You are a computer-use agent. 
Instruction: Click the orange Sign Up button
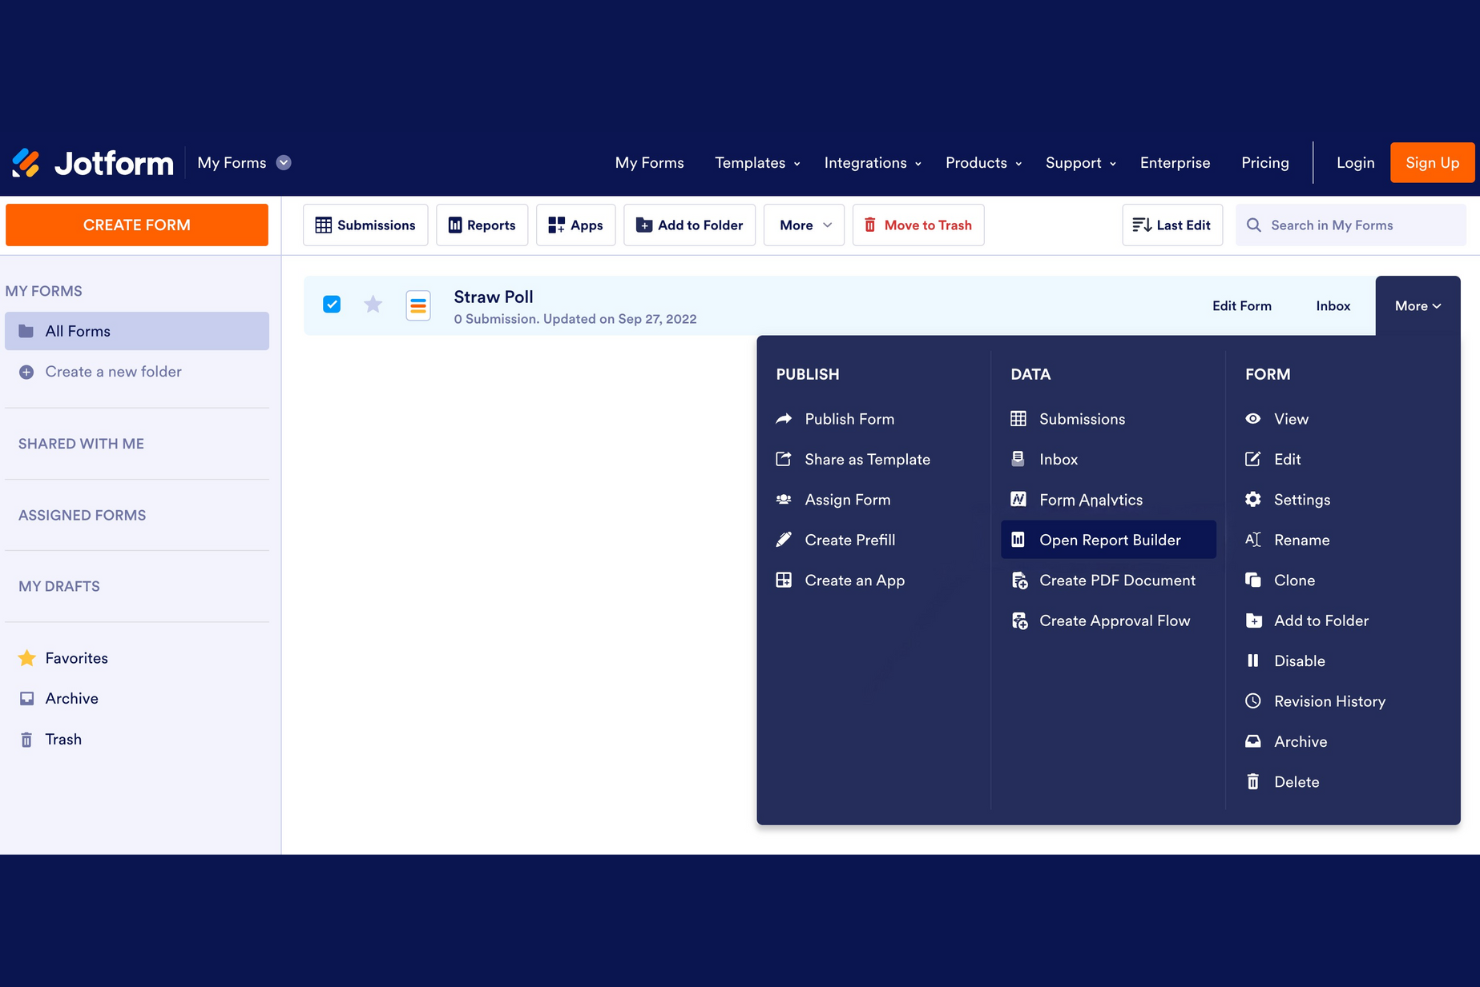(1432, 163)
